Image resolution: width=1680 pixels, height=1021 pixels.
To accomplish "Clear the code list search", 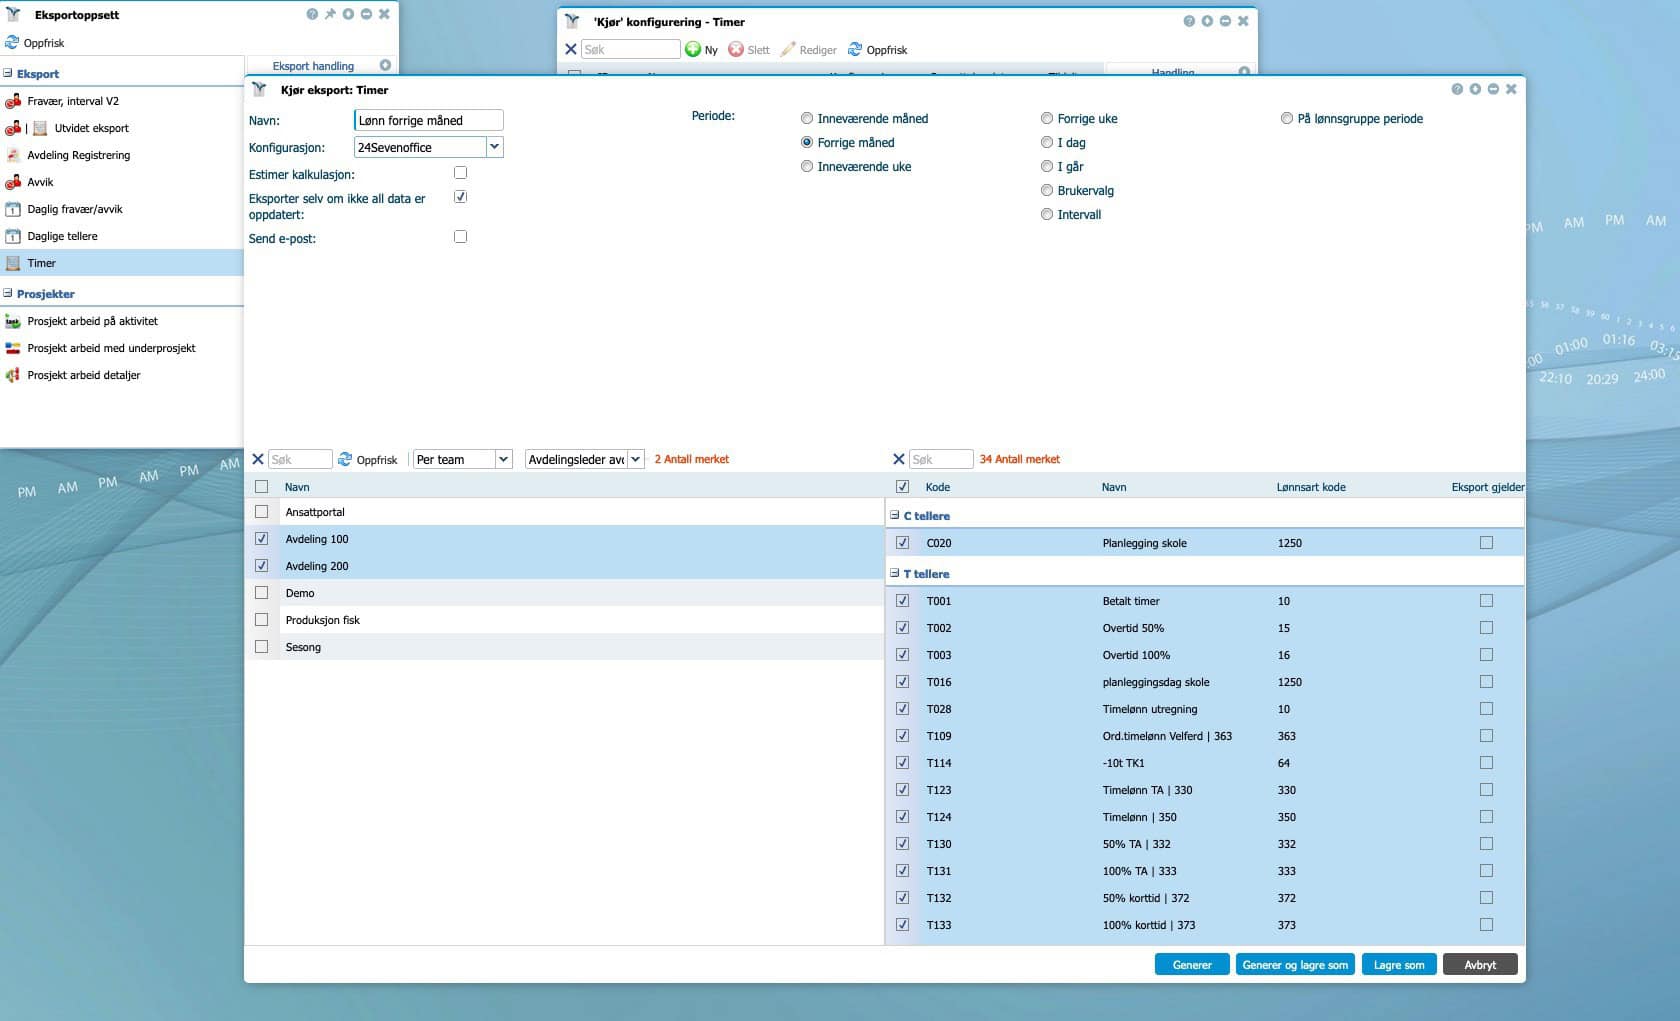I will point(898,459).
